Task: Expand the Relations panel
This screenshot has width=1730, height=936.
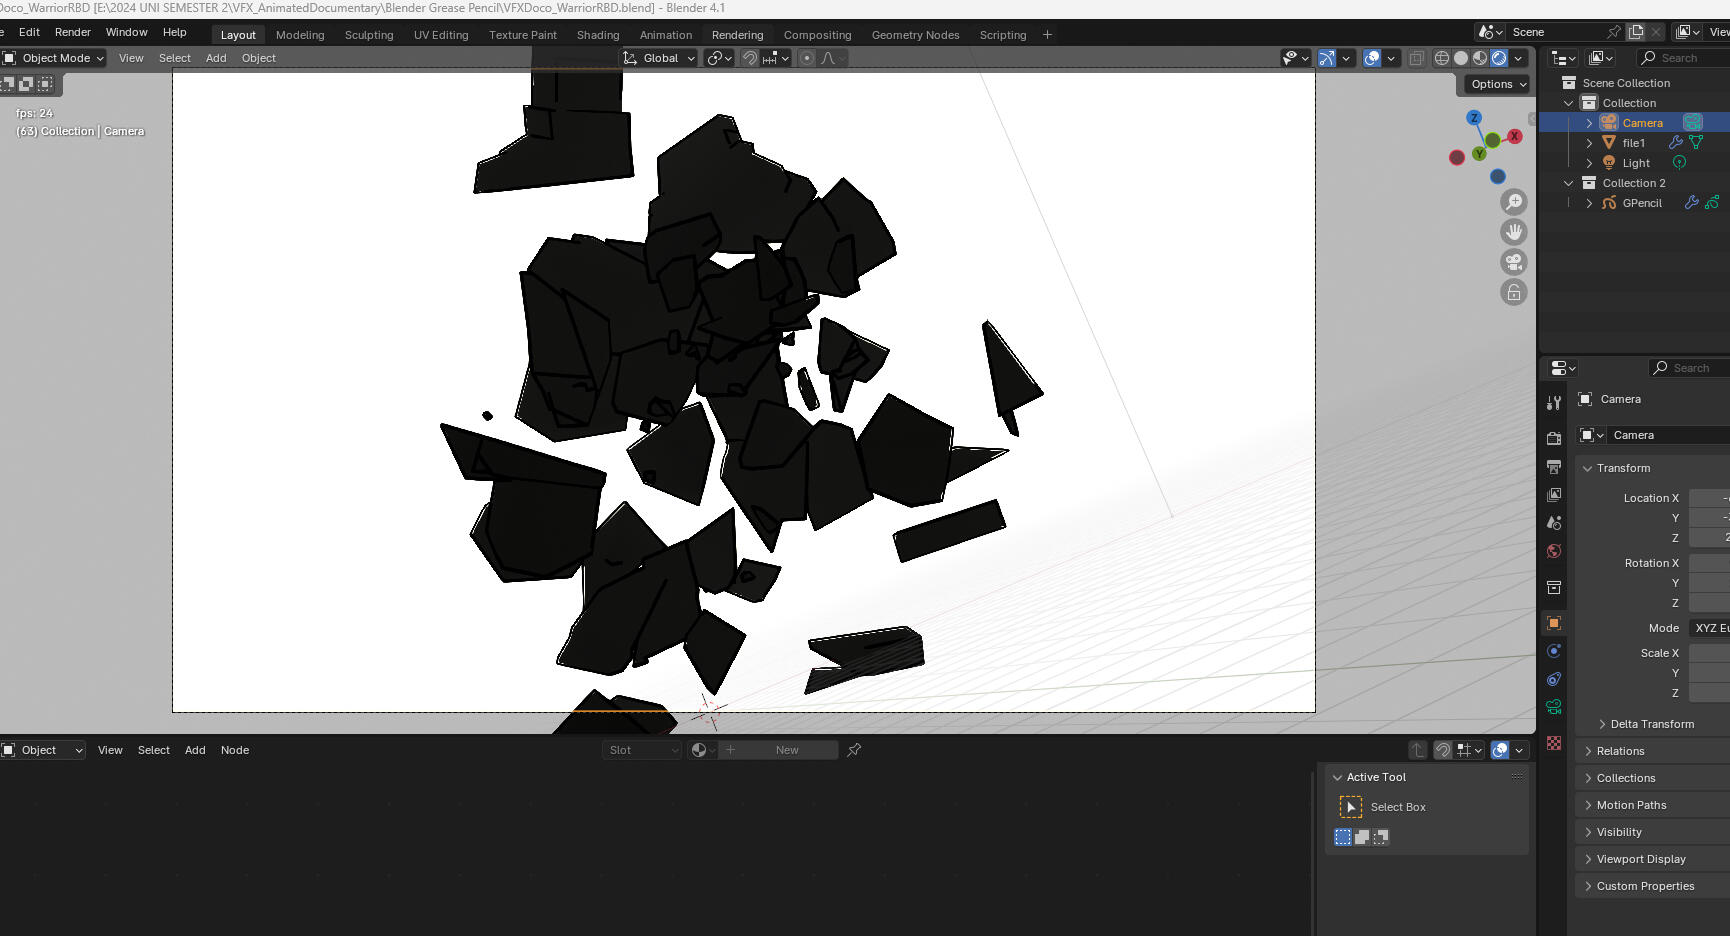Action: point(1620,751)
